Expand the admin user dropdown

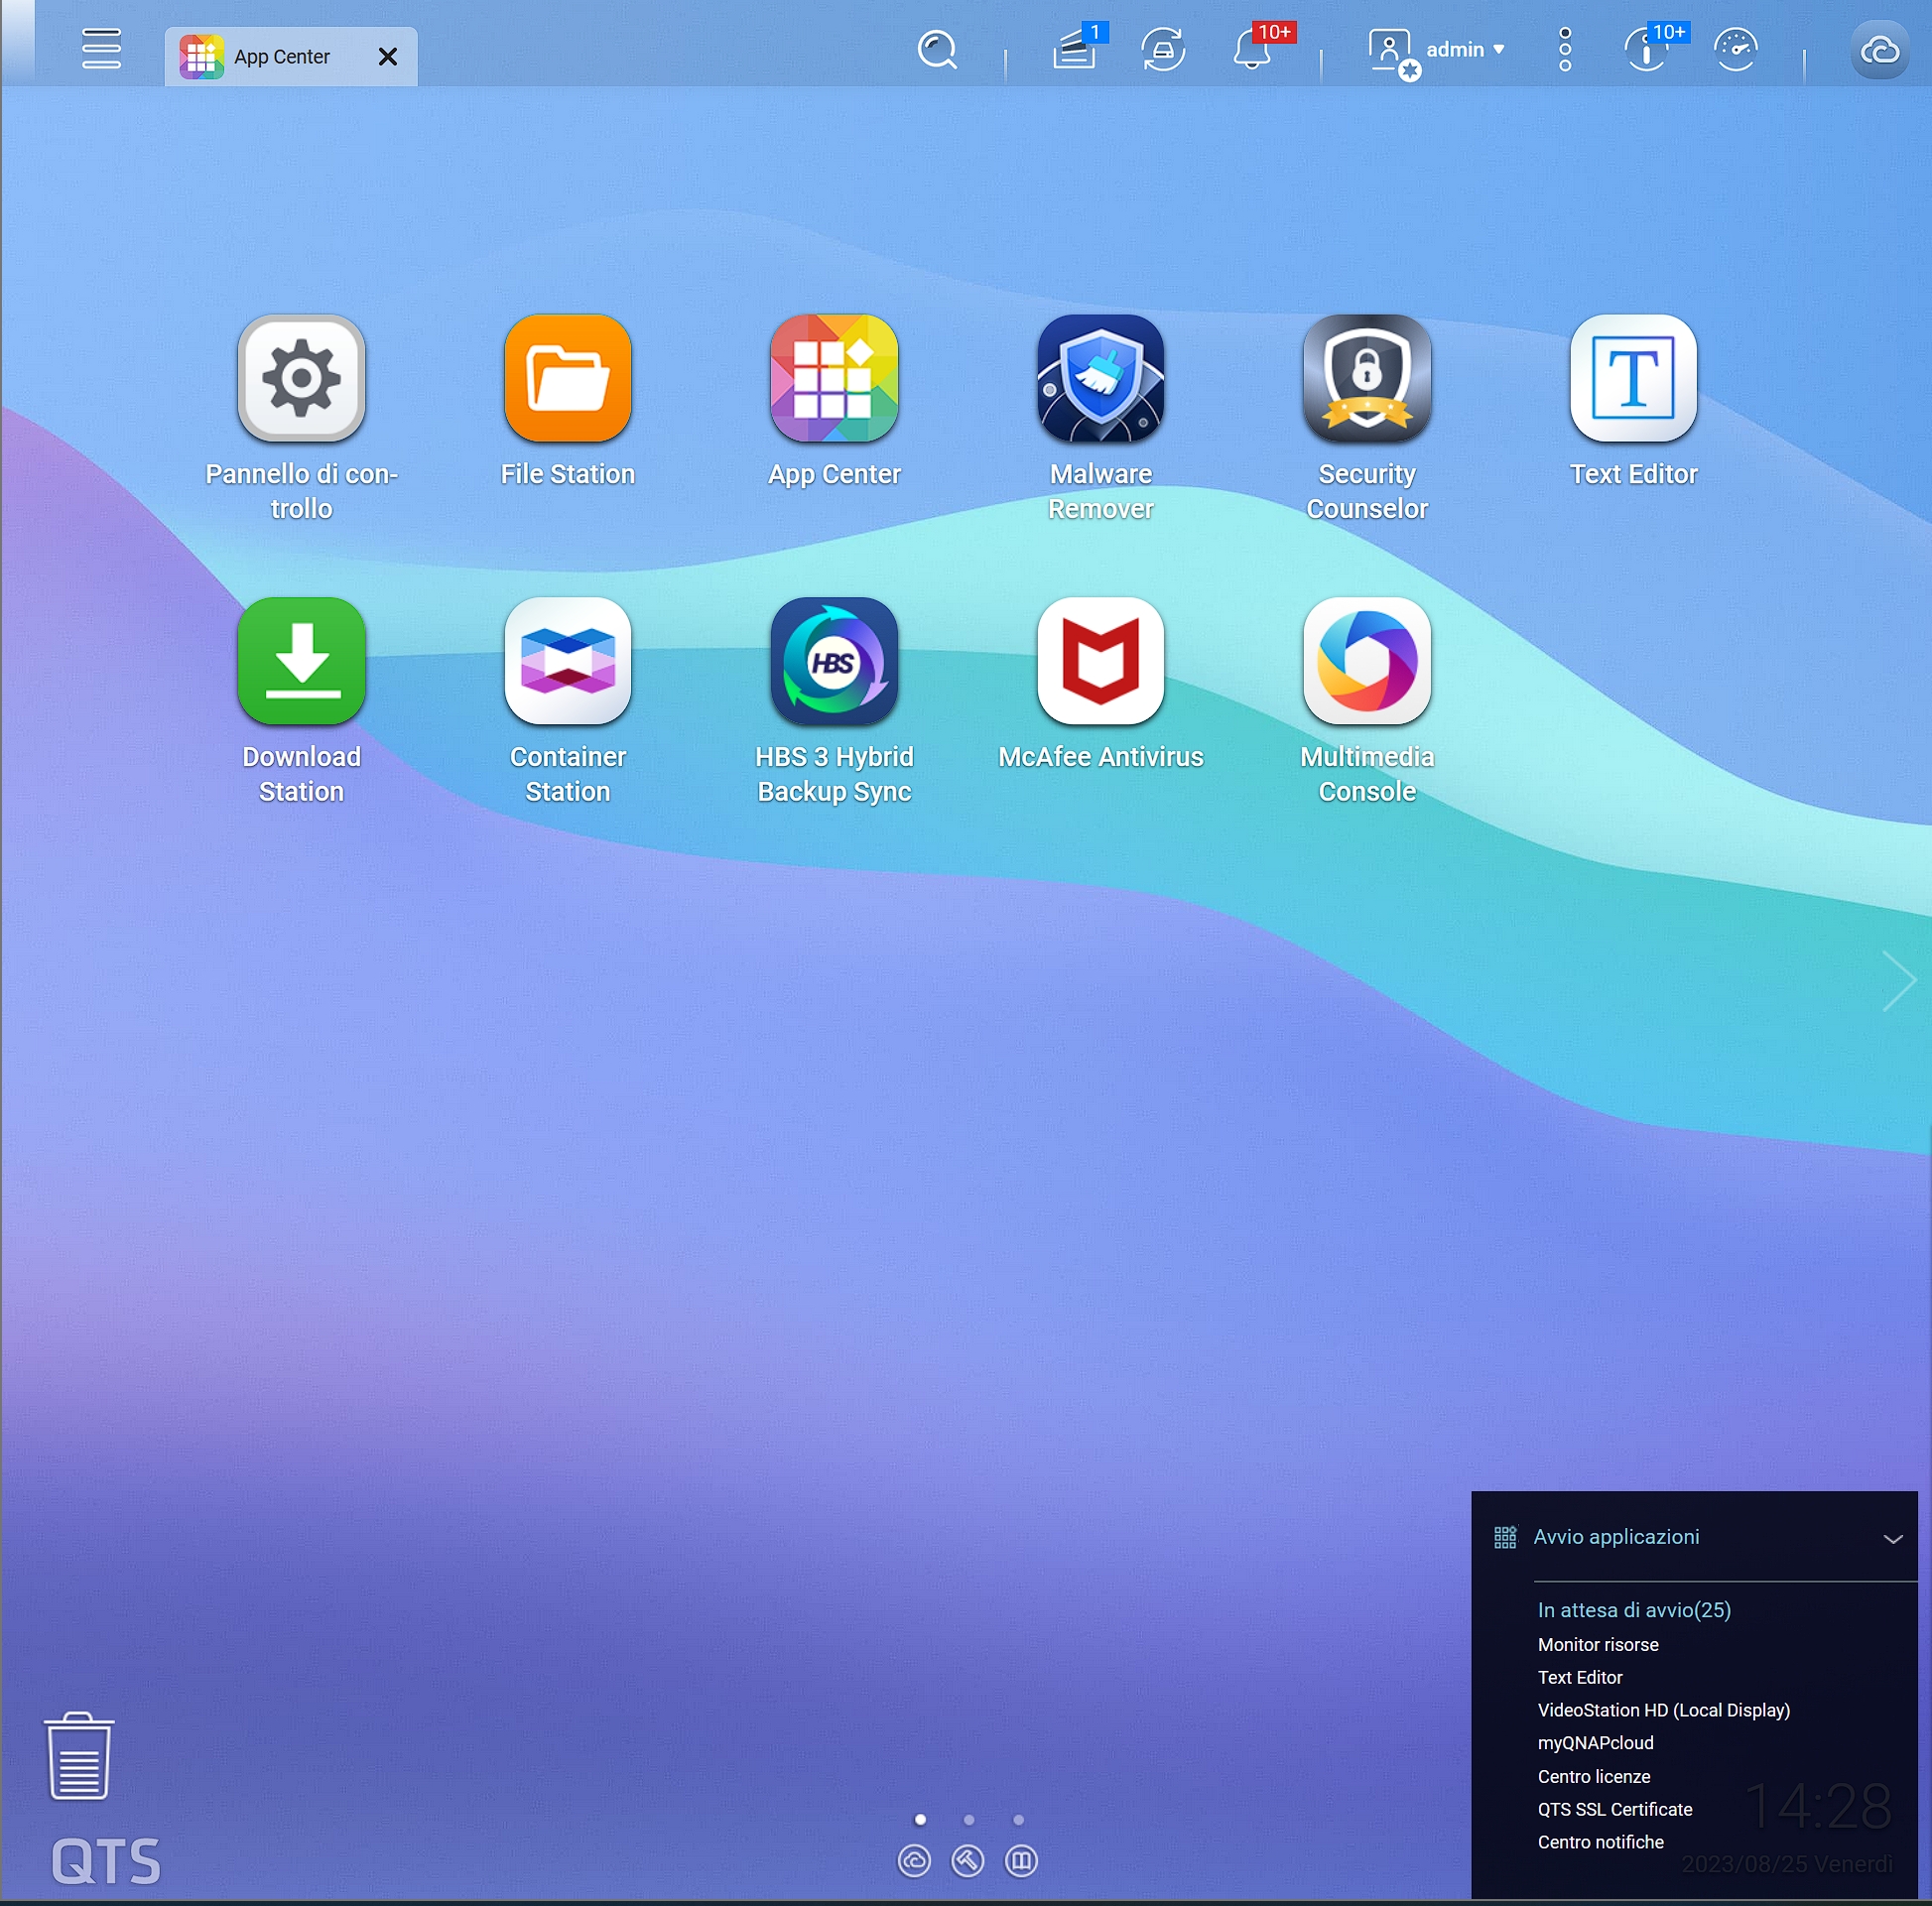(x=1464, y=49)
